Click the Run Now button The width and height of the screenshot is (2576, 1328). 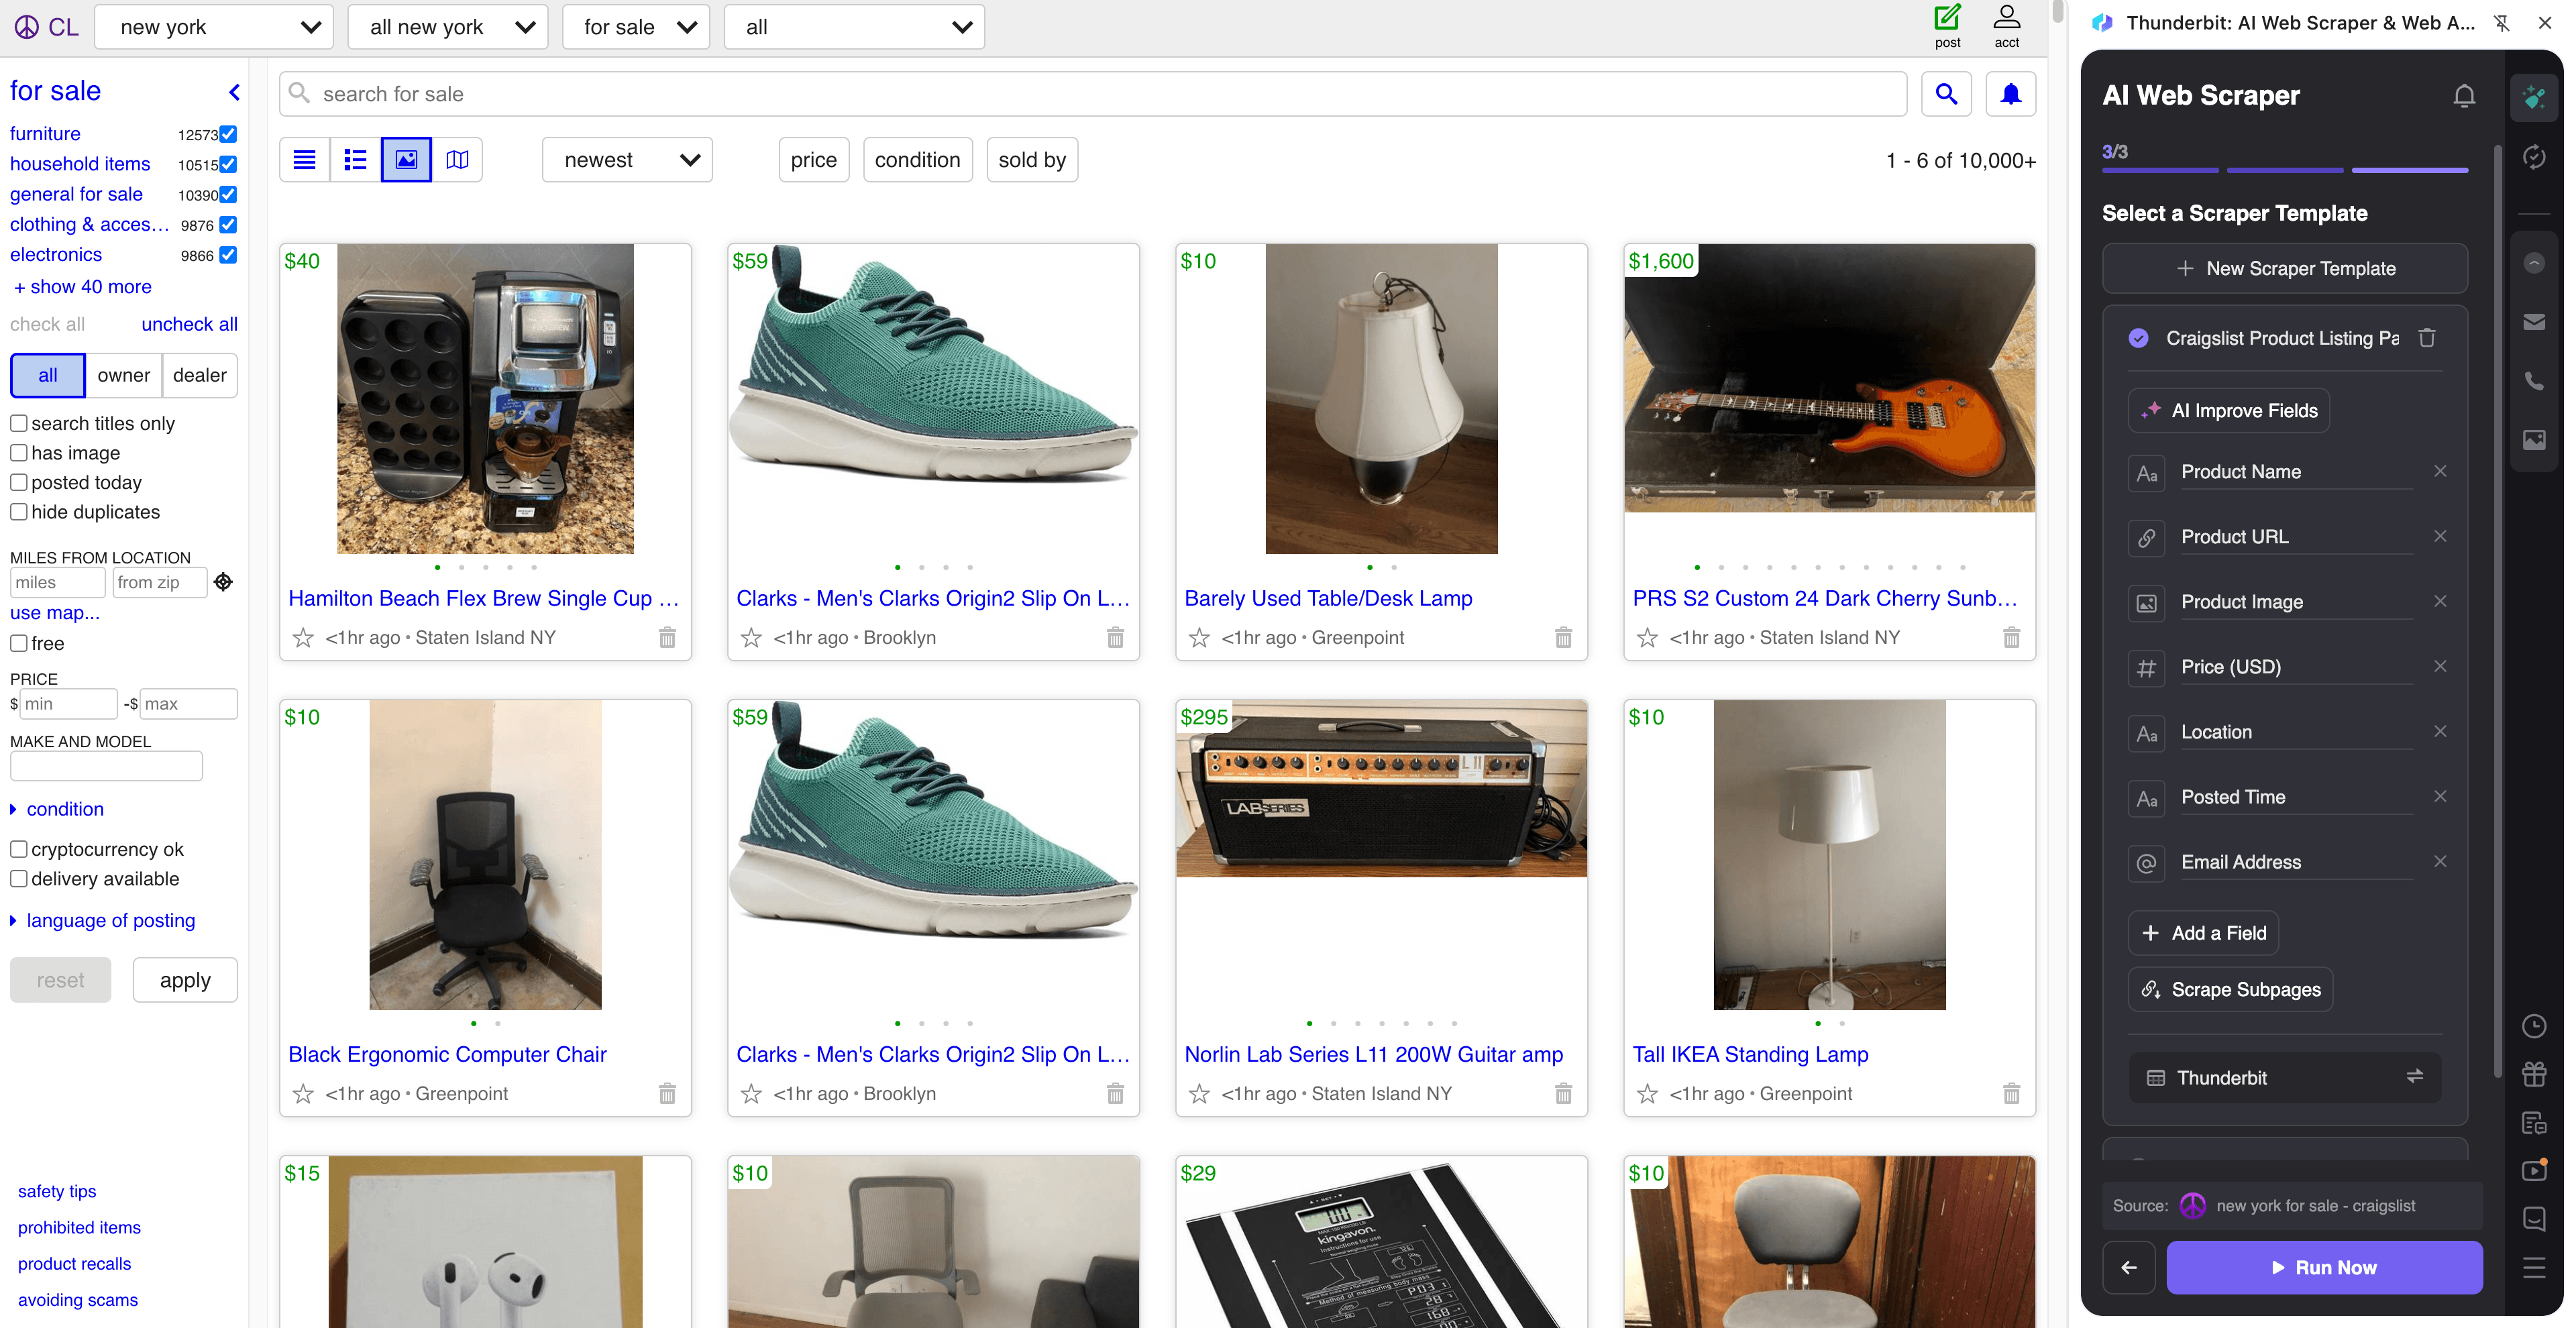2324,1267
